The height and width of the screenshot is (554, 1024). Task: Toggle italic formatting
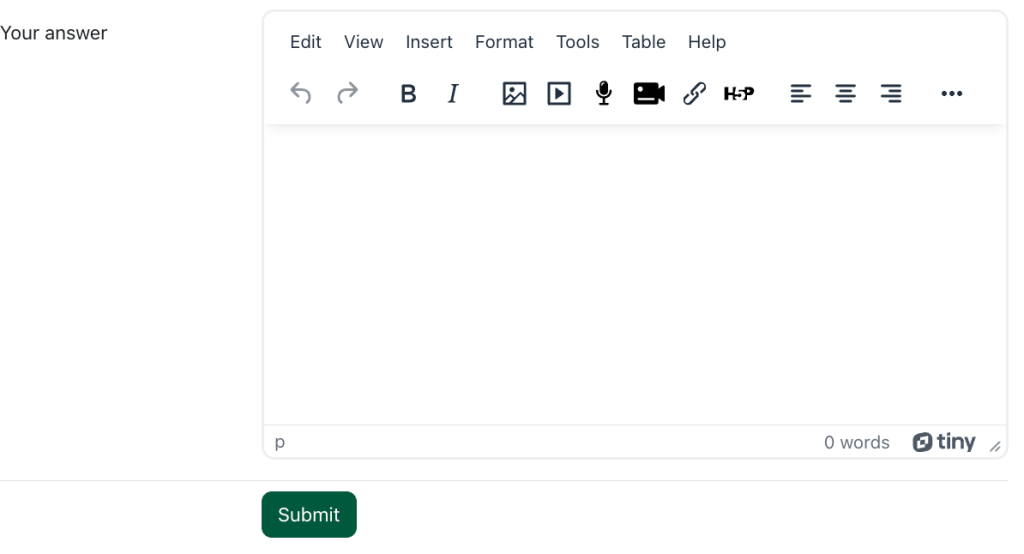(x=453, y=94)
